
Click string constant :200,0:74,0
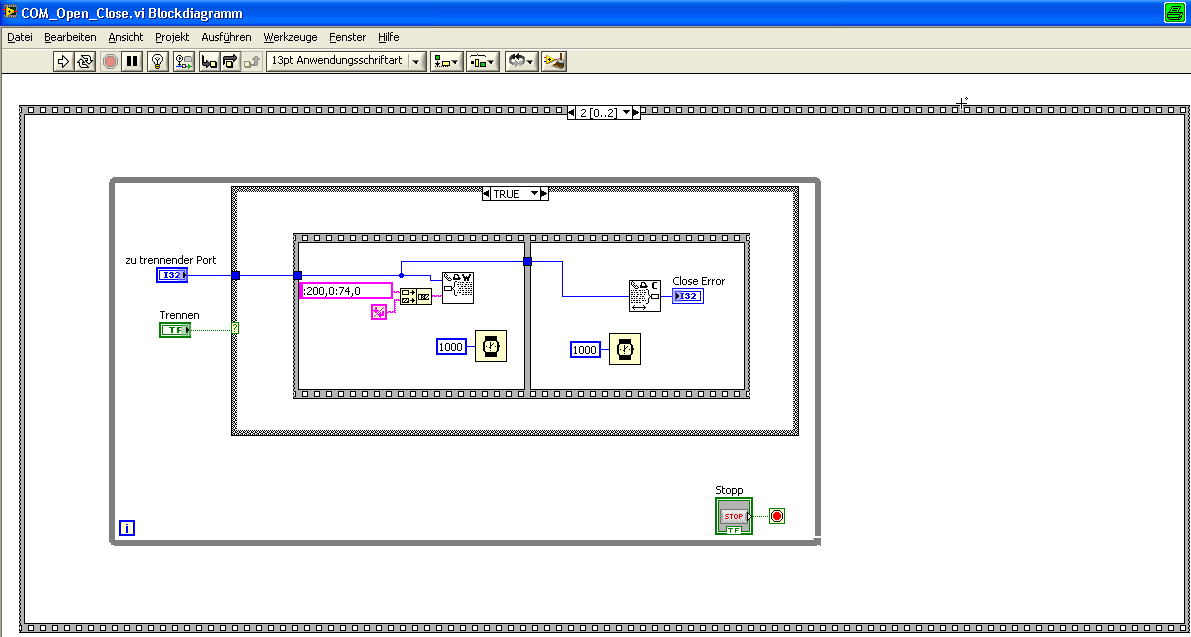(x=346, y=290)
